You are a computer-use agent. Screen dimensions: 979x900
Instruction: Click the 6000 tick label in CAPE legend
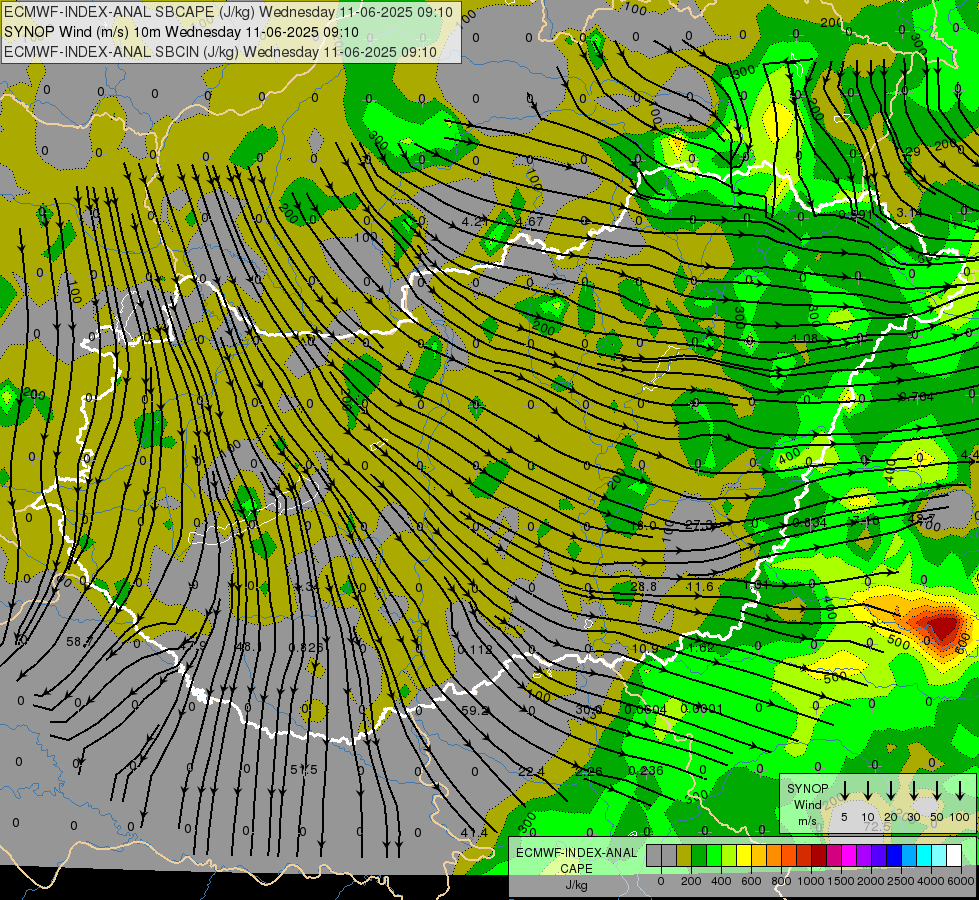pyautogui.click(x=961, y=881)
